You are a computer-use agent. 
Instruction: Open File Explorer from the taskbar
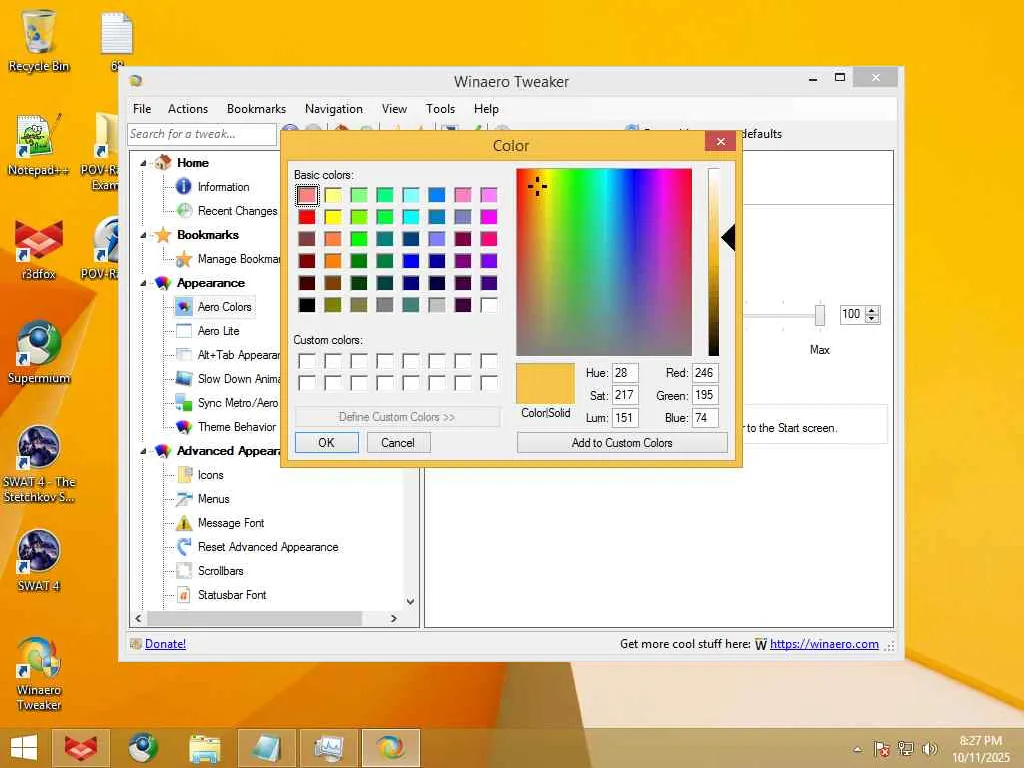click(x=204, y=748)
